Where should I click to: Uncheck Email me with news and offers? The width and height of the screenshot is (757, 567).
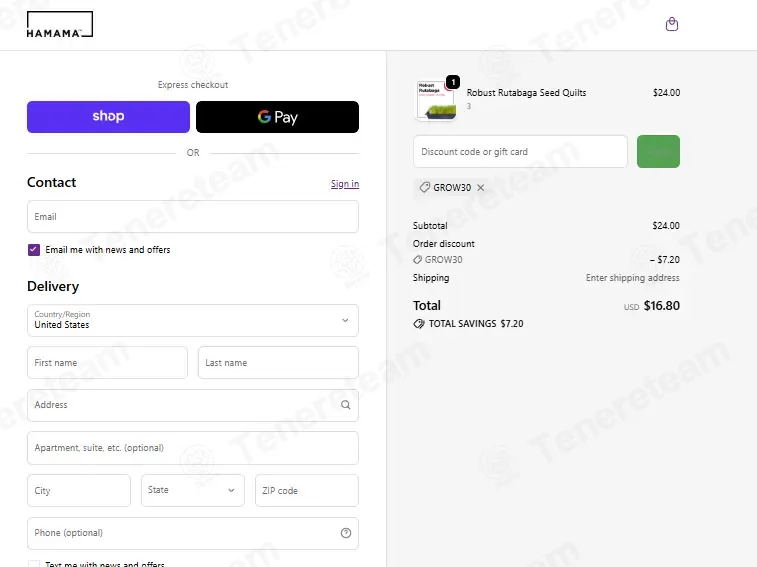pos(34,250)
